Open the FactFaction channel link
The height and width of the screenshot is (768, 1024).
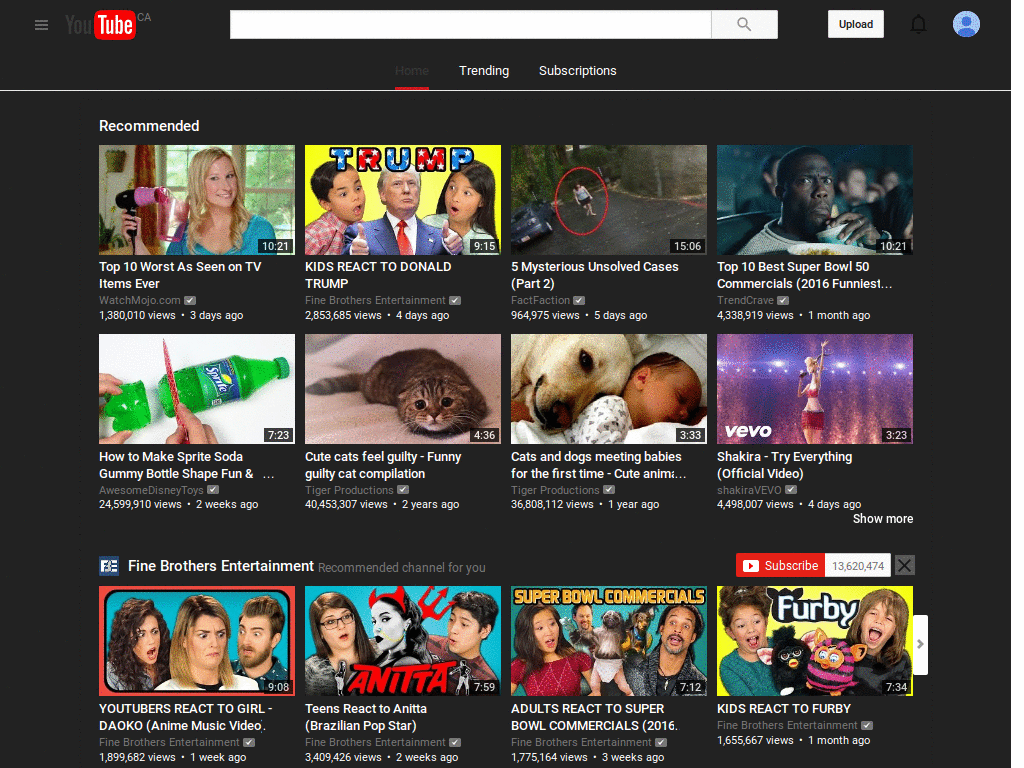(x=541, y=300)
